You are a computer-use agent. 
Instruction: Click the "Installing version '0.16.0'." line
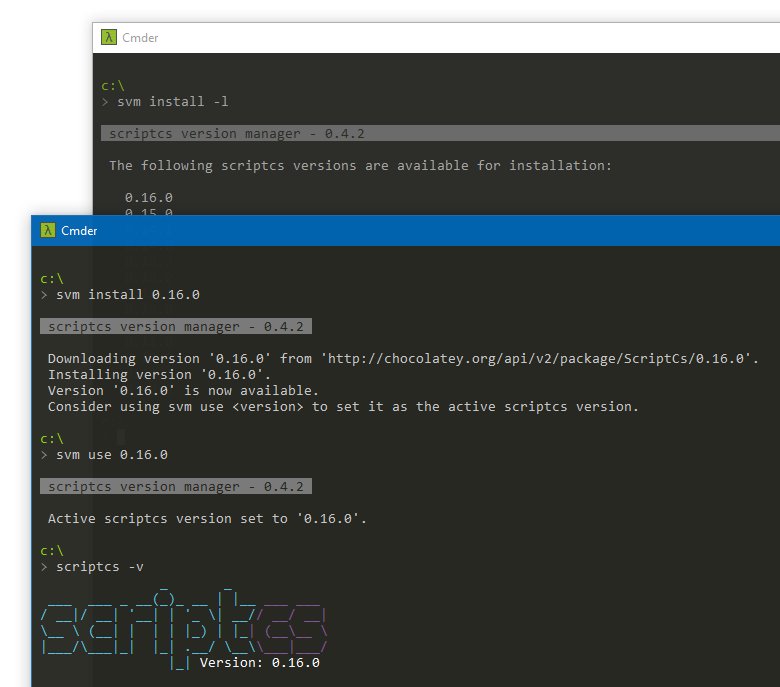[x=159, y=375]
